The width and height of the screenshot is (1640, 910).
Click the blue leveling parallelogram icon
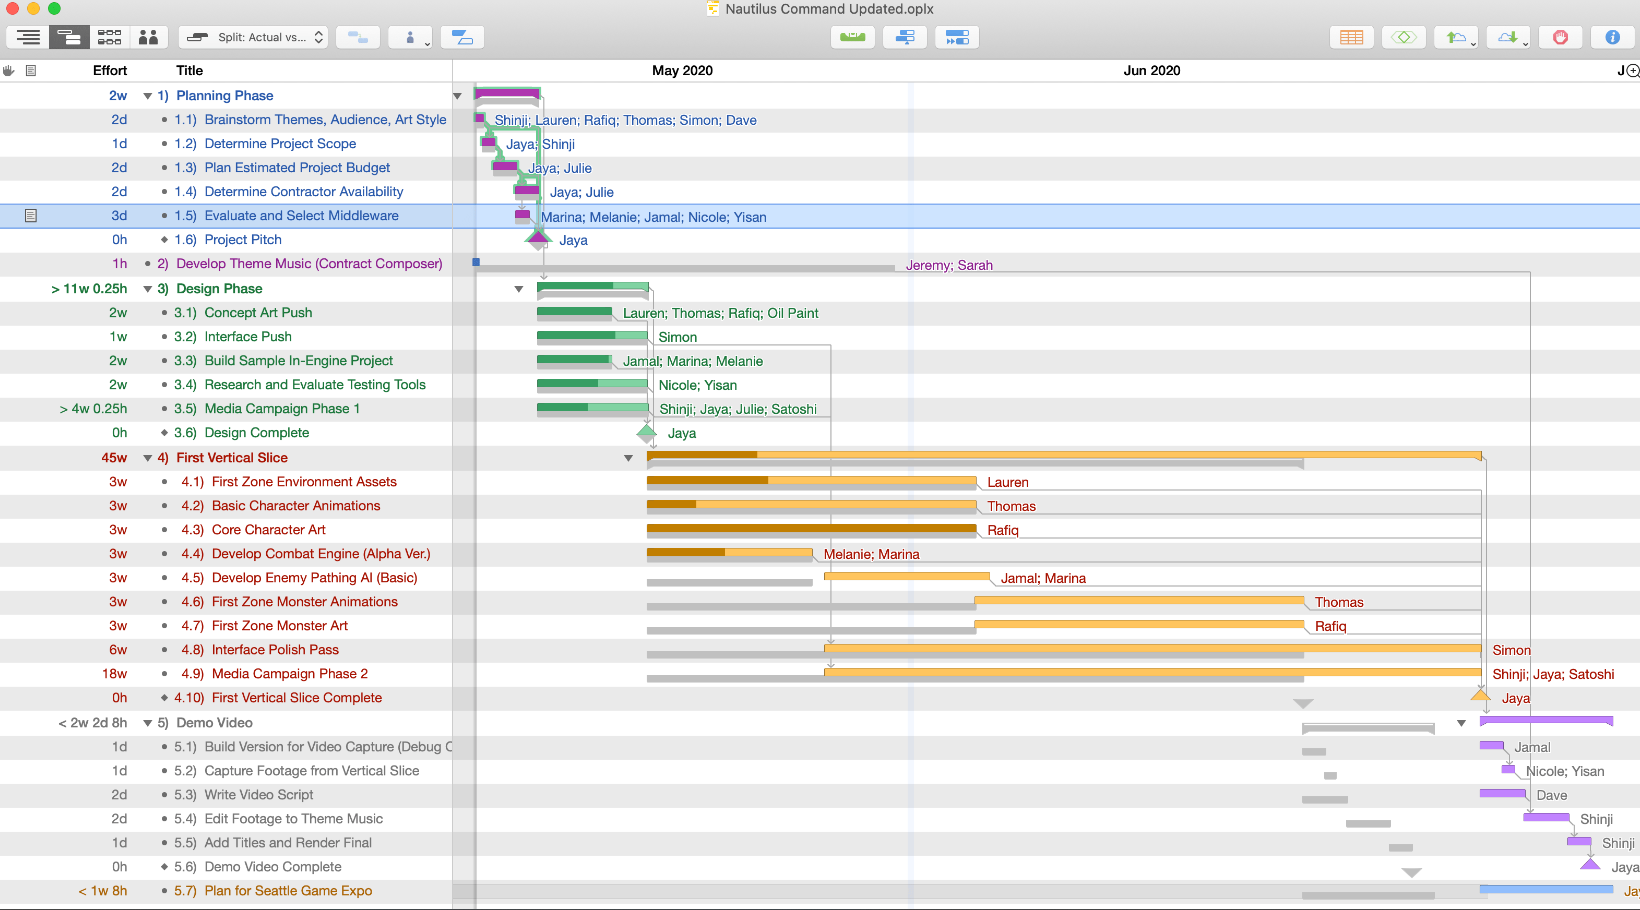coord(462,37)
